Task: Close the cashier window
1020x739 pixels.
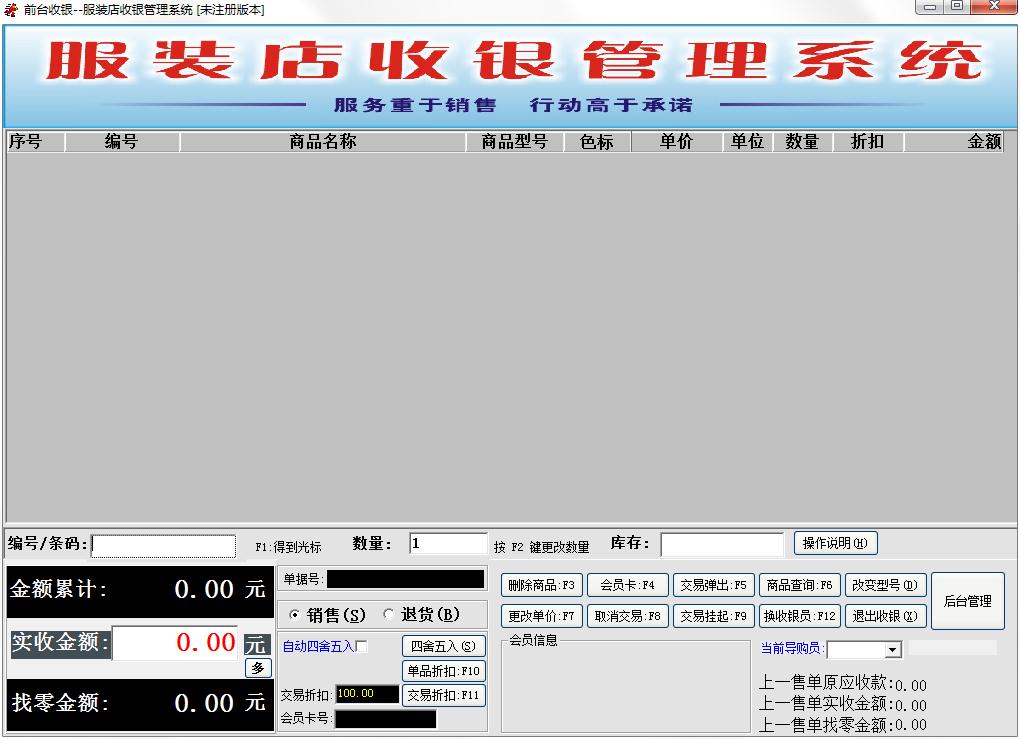Action: pos(995,7)
